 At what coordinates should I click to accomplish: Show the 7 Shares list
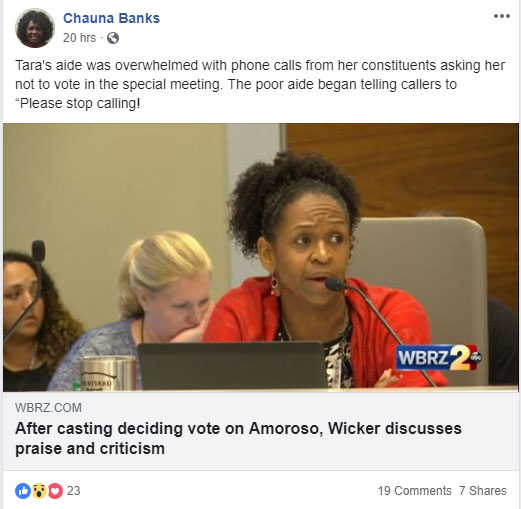[483, 491]
